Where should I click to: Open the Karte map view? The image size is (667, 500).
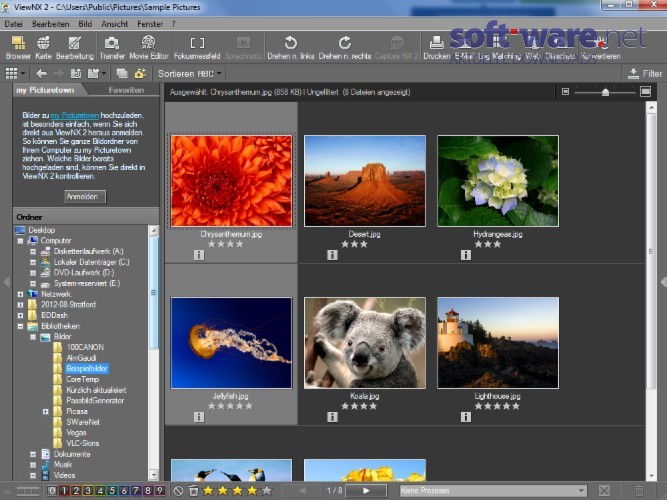pos(43,47)
